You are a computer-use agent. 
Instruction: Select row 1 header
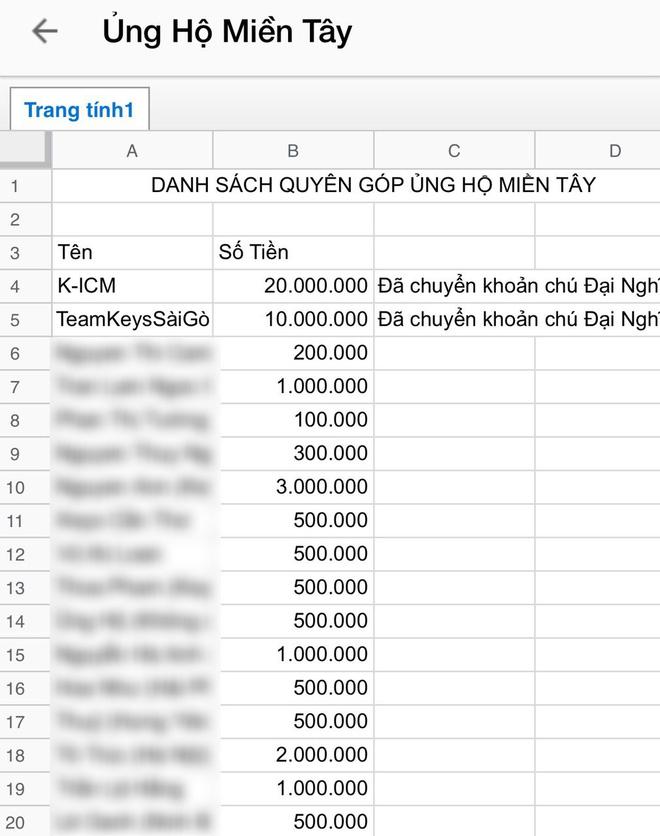click(16, 186)
